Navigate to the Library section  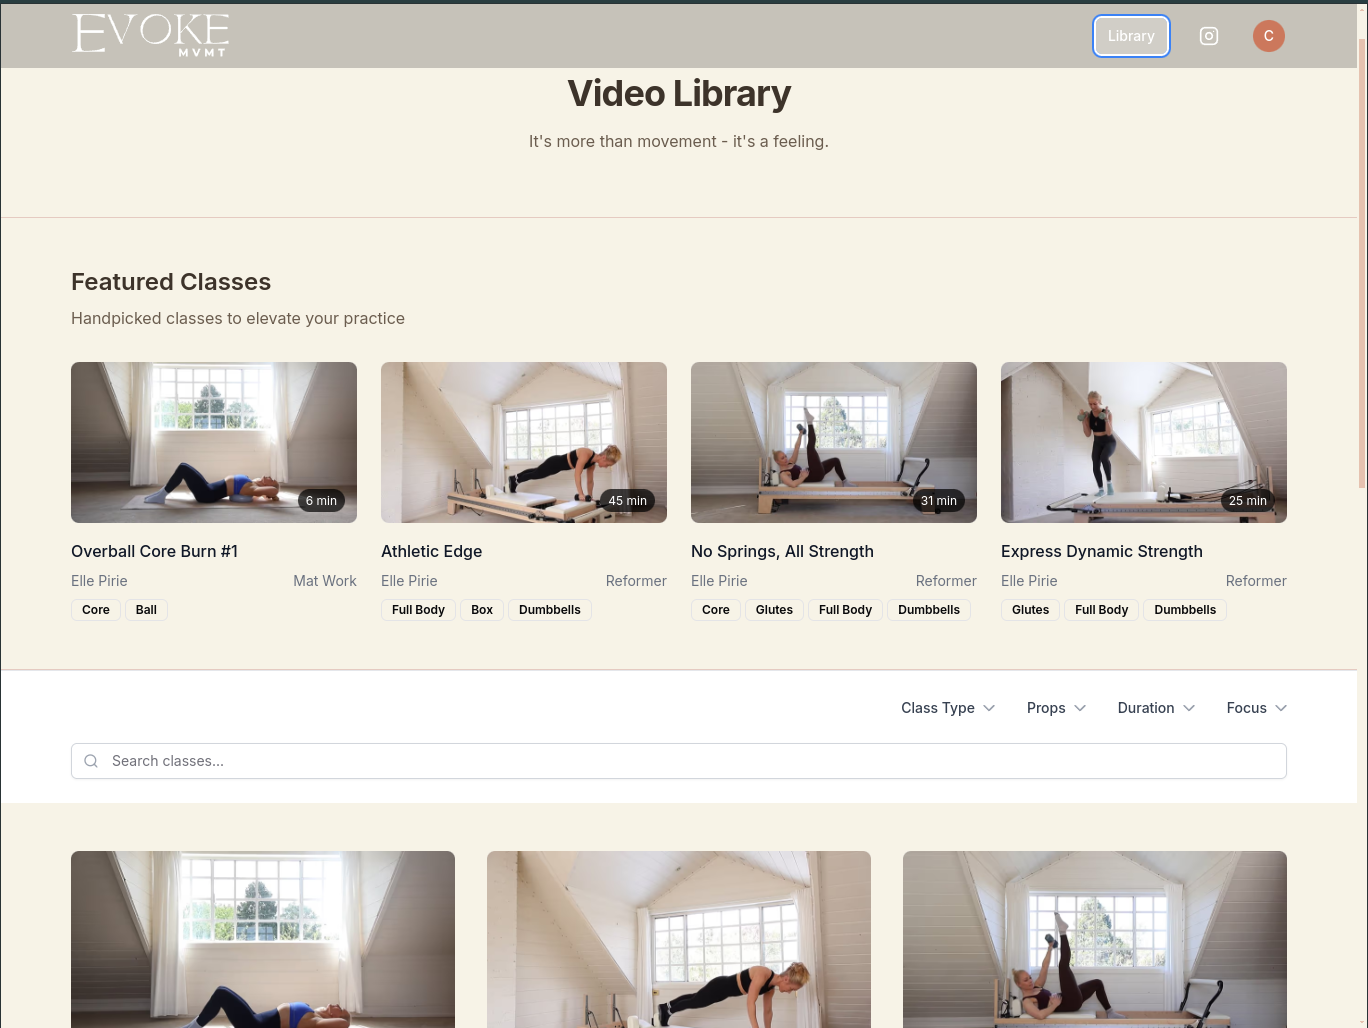(1131, 36)
